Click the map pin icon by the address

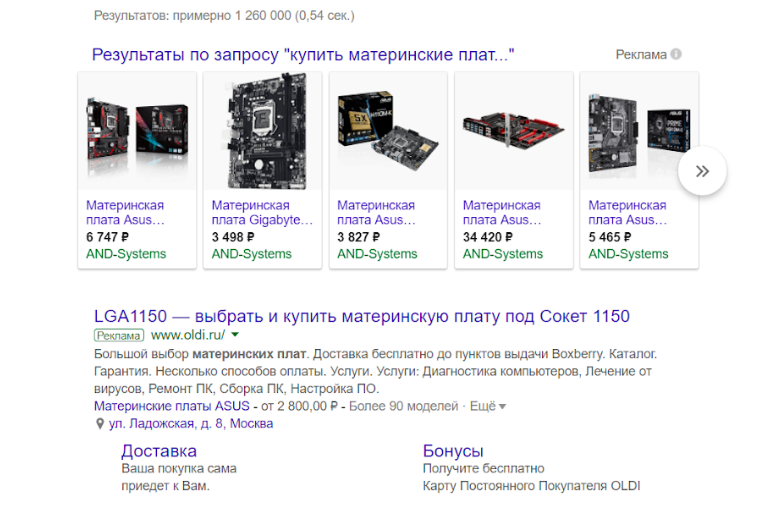pos(100,424)
